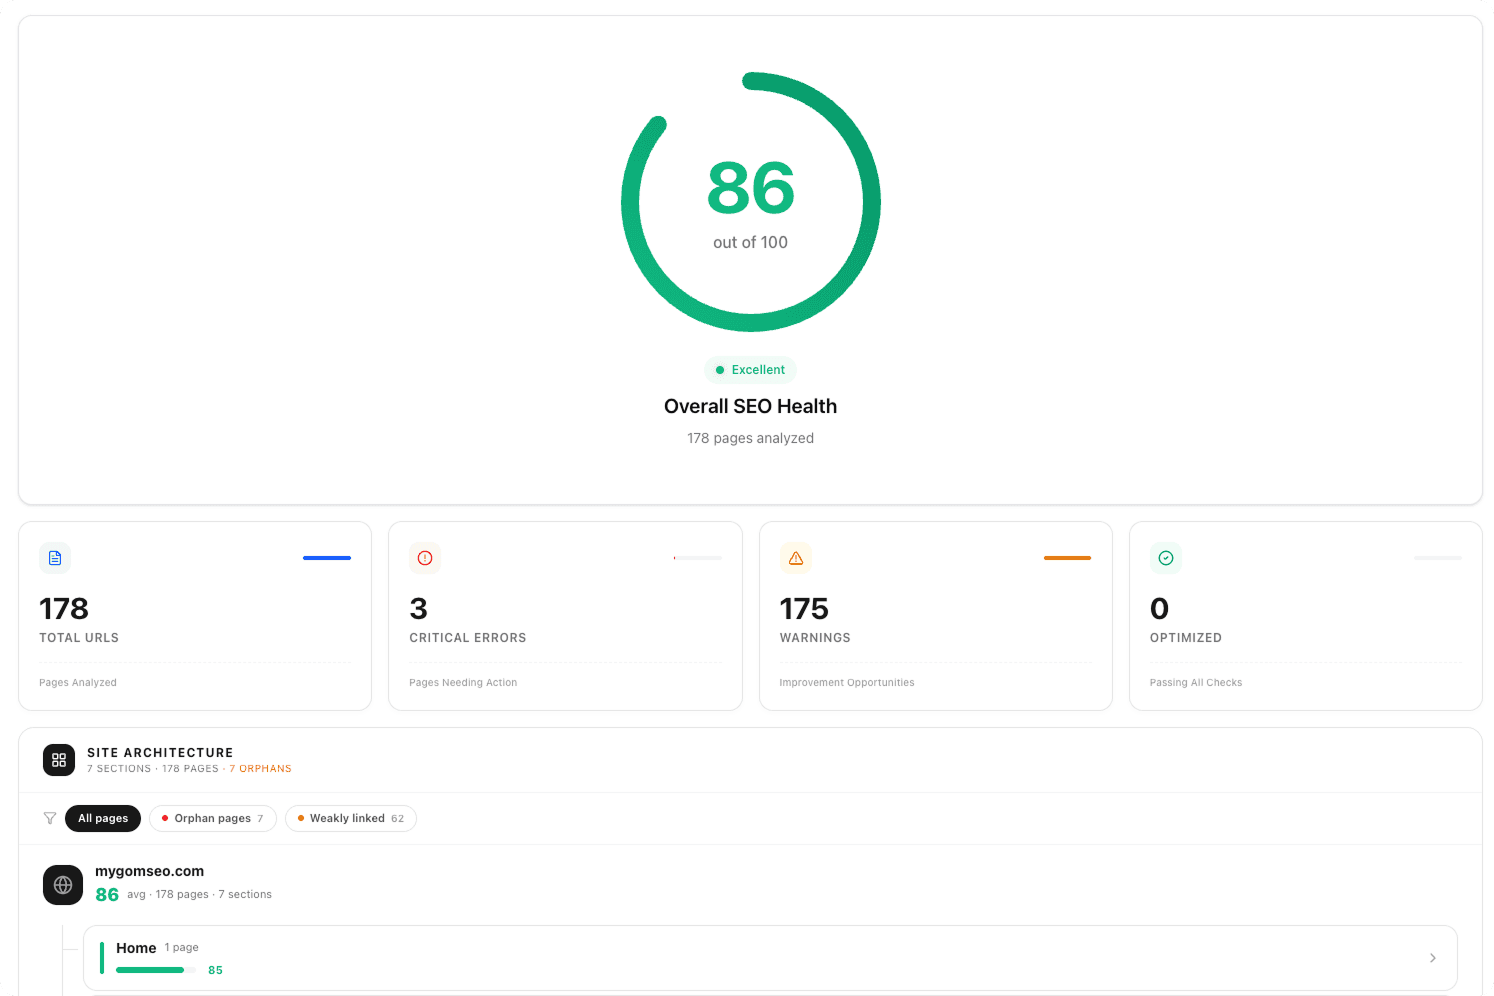Expand the Home section via its right chevron
The height and width of the screenshot is (996, 1494).
point(1433,957)
